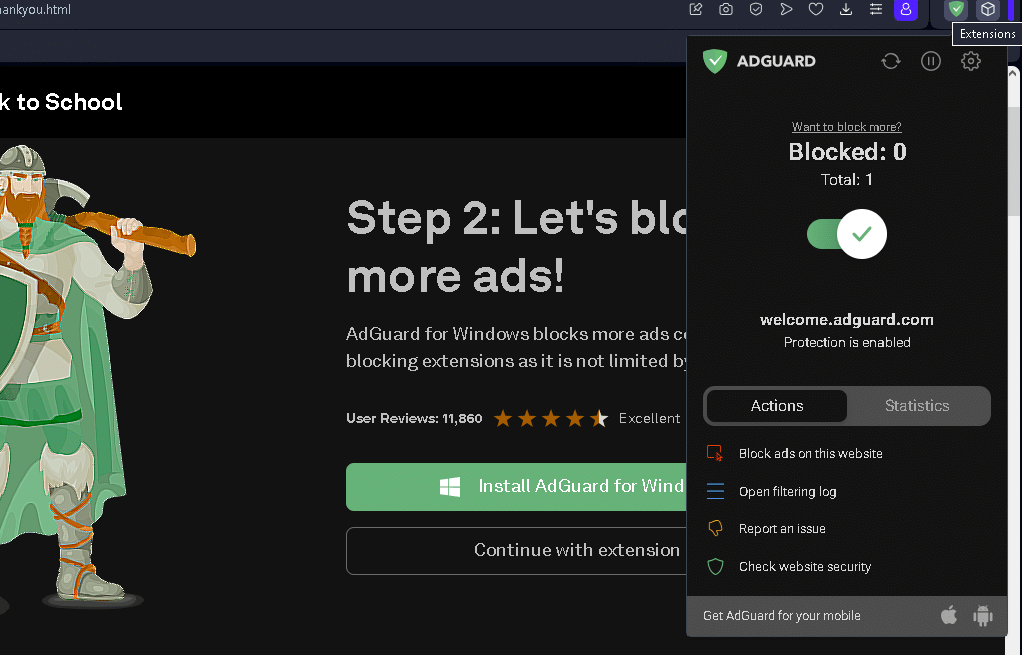Switch to the Statistics tab
The image size is (1022, 655).
tap(917, 405)
